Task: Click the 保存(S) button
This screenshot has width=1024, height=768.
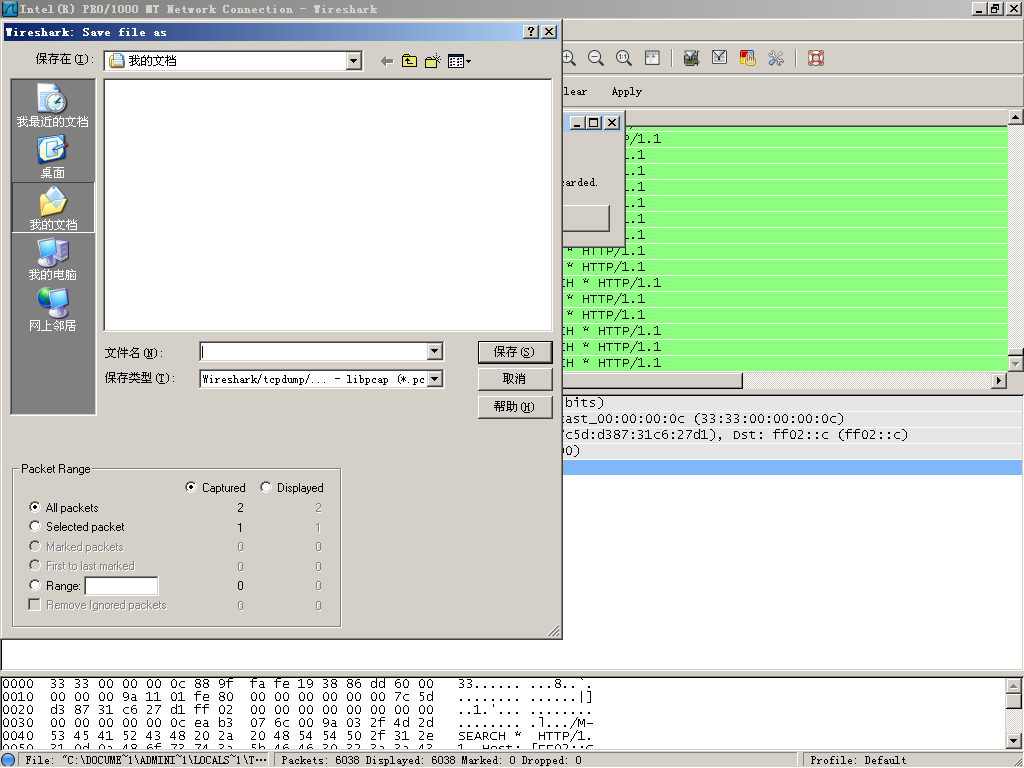Action: pyautogui.click(x=515, y=352)
